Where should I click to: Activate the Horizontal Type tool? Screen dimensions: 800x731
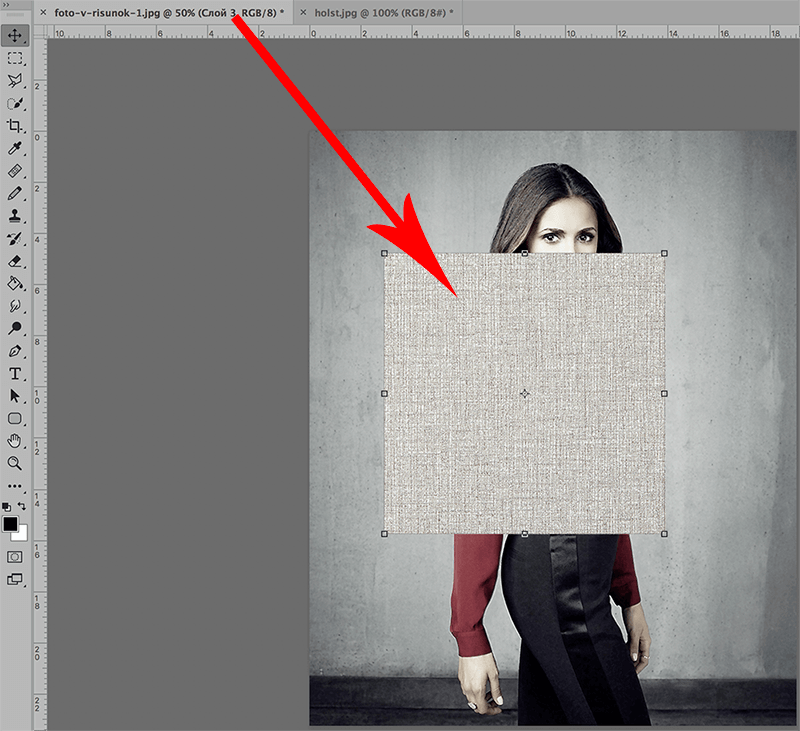pos(15,373)
